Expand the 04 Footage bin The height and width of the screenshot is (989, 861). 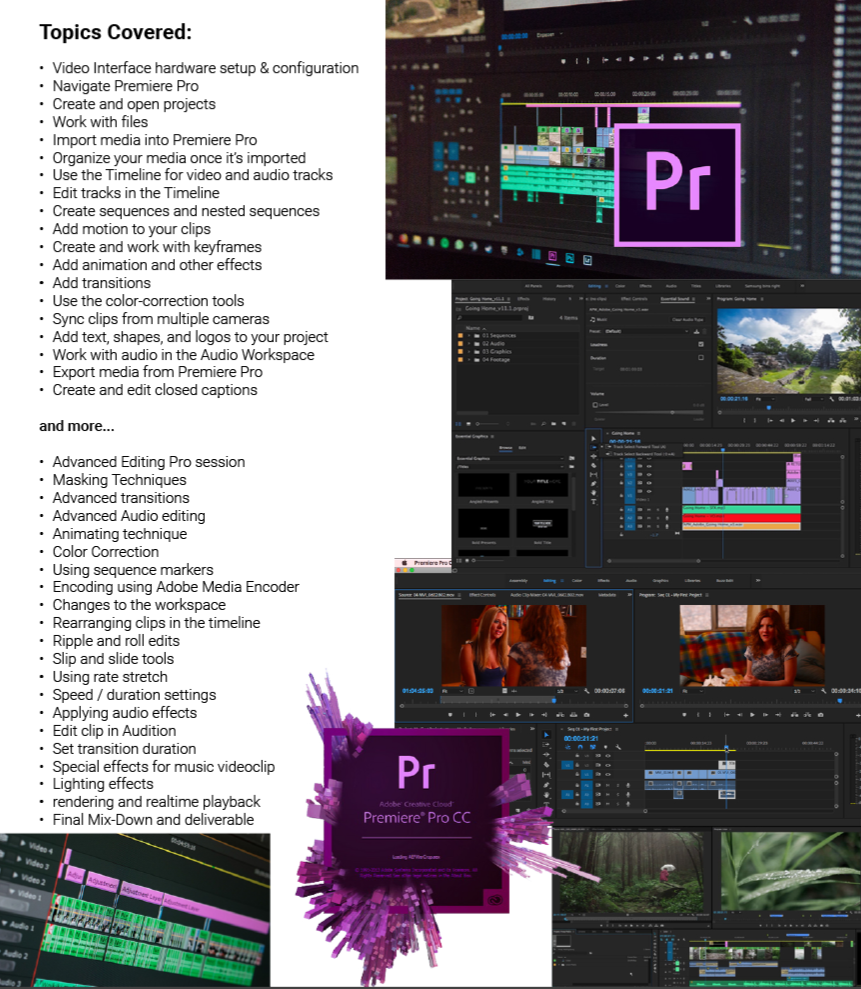469,360
